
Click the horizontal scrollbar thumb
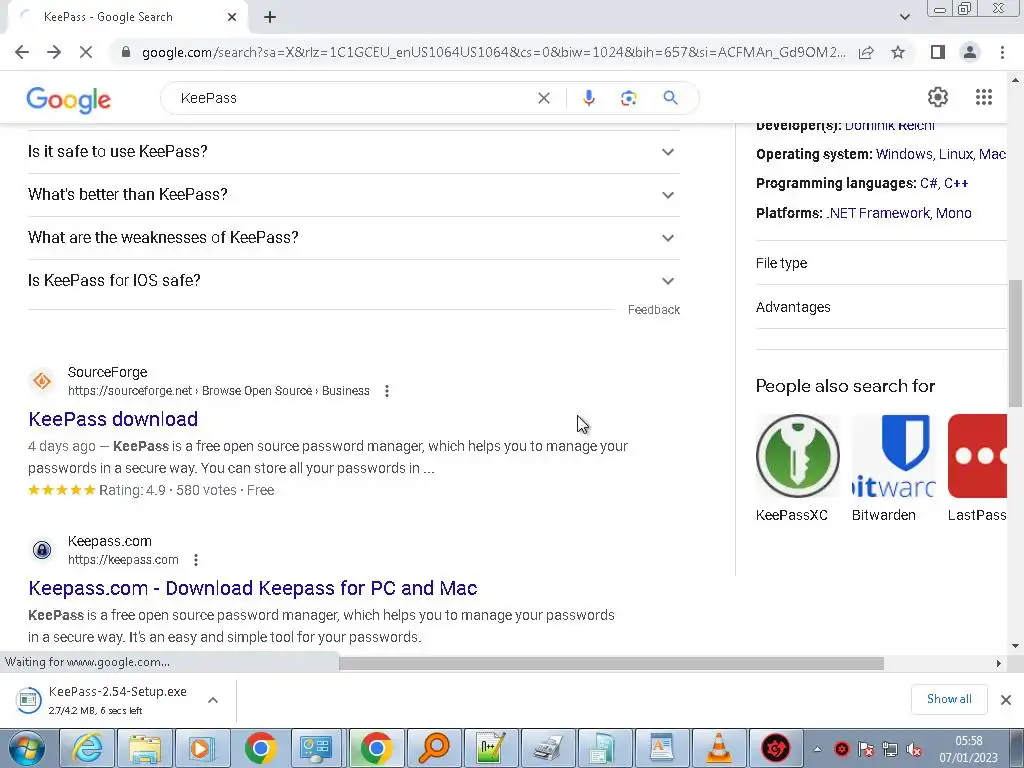click(611, 664)
